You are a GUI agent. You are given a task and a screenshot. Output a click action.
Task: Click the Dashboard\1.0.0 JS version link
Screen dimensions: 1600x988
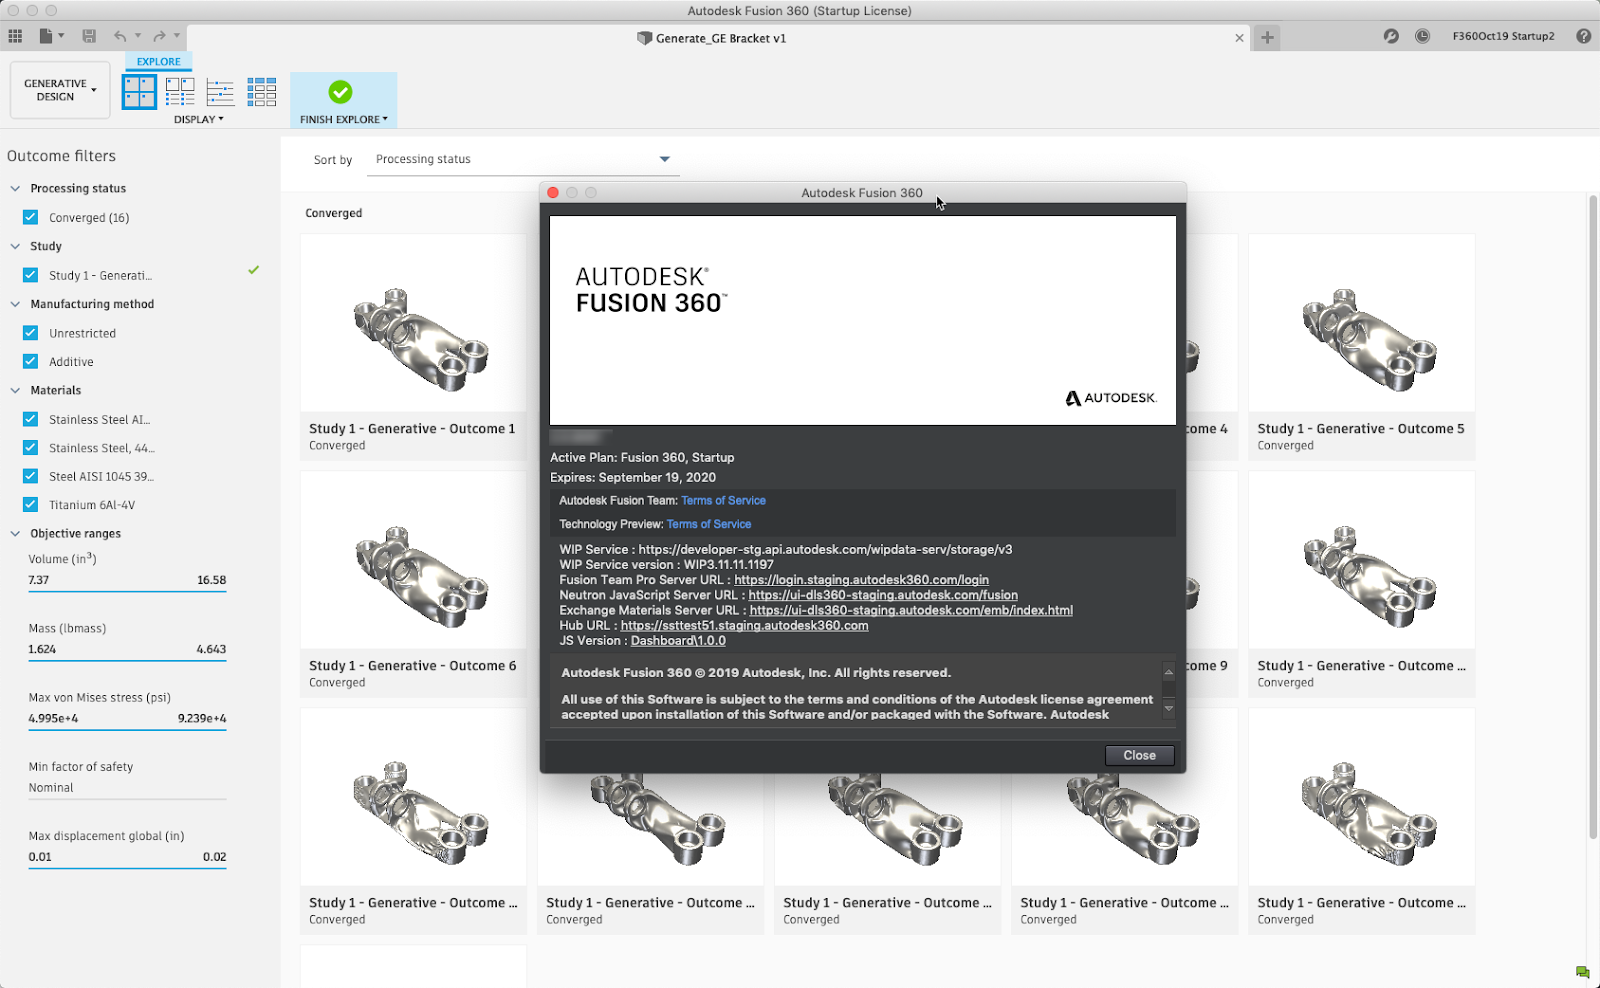[x=678, y=640]
